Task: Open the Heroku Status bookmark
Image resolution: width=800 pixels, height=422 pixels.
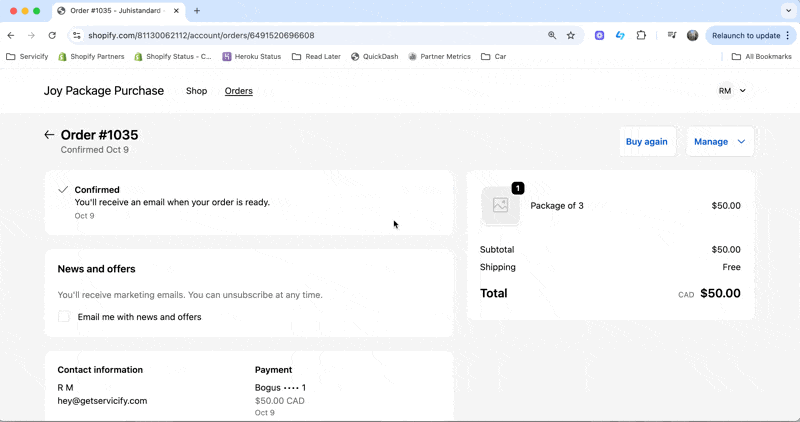Action: [x=252, y=57]
